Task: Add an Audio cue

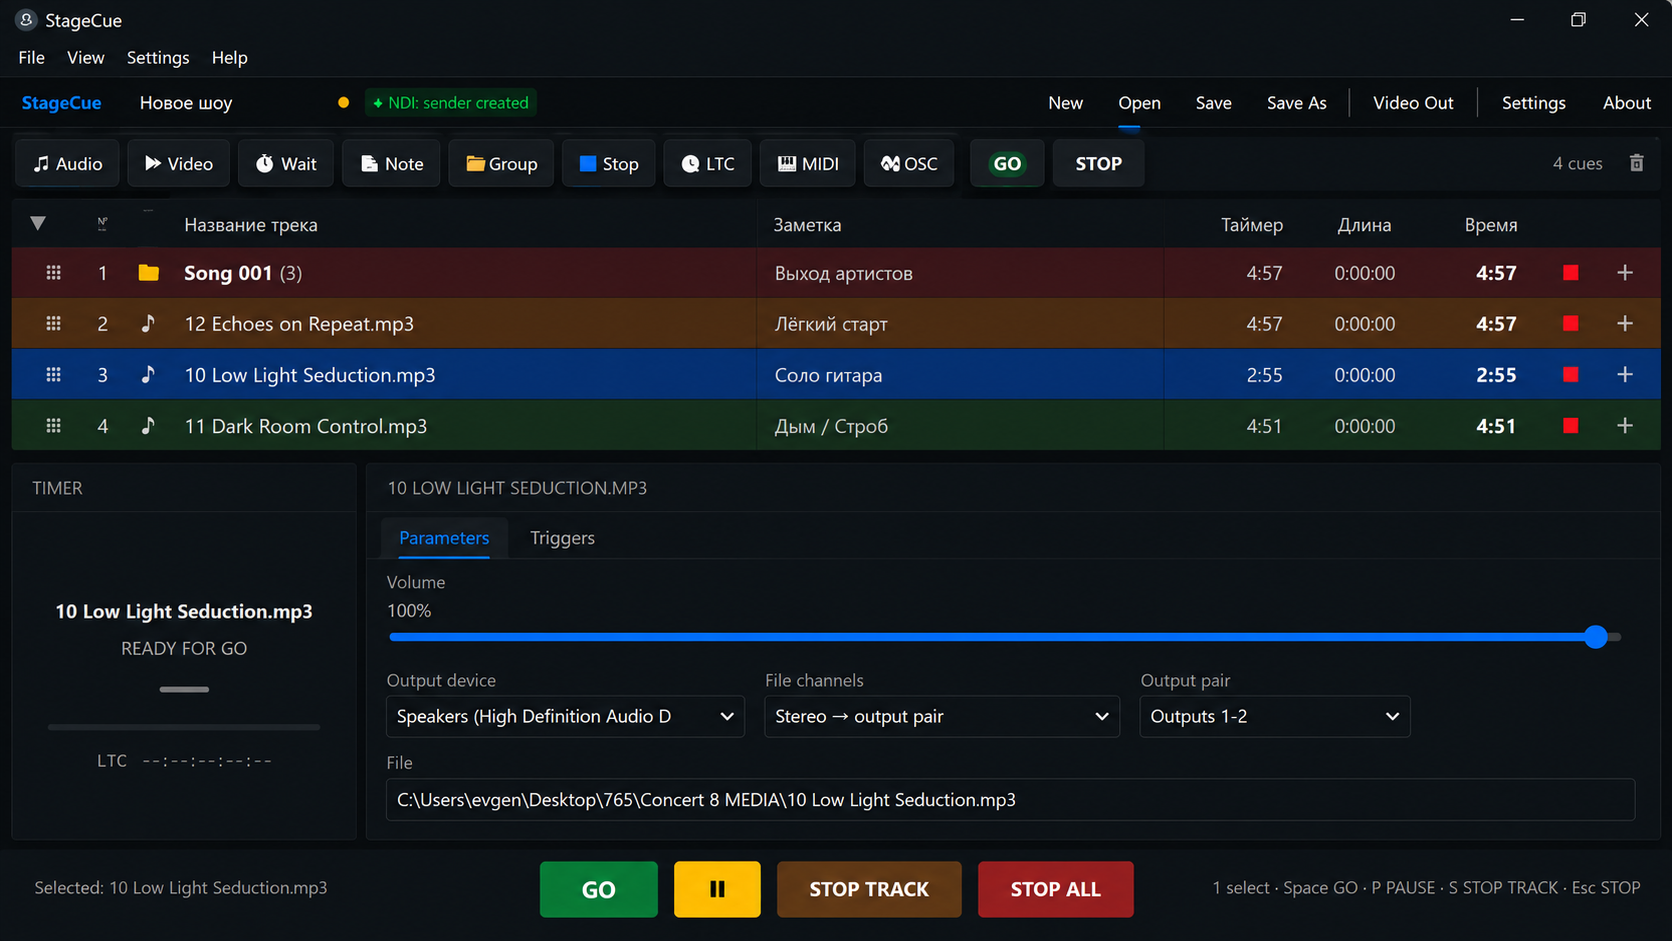Action: tap(67, 164)
